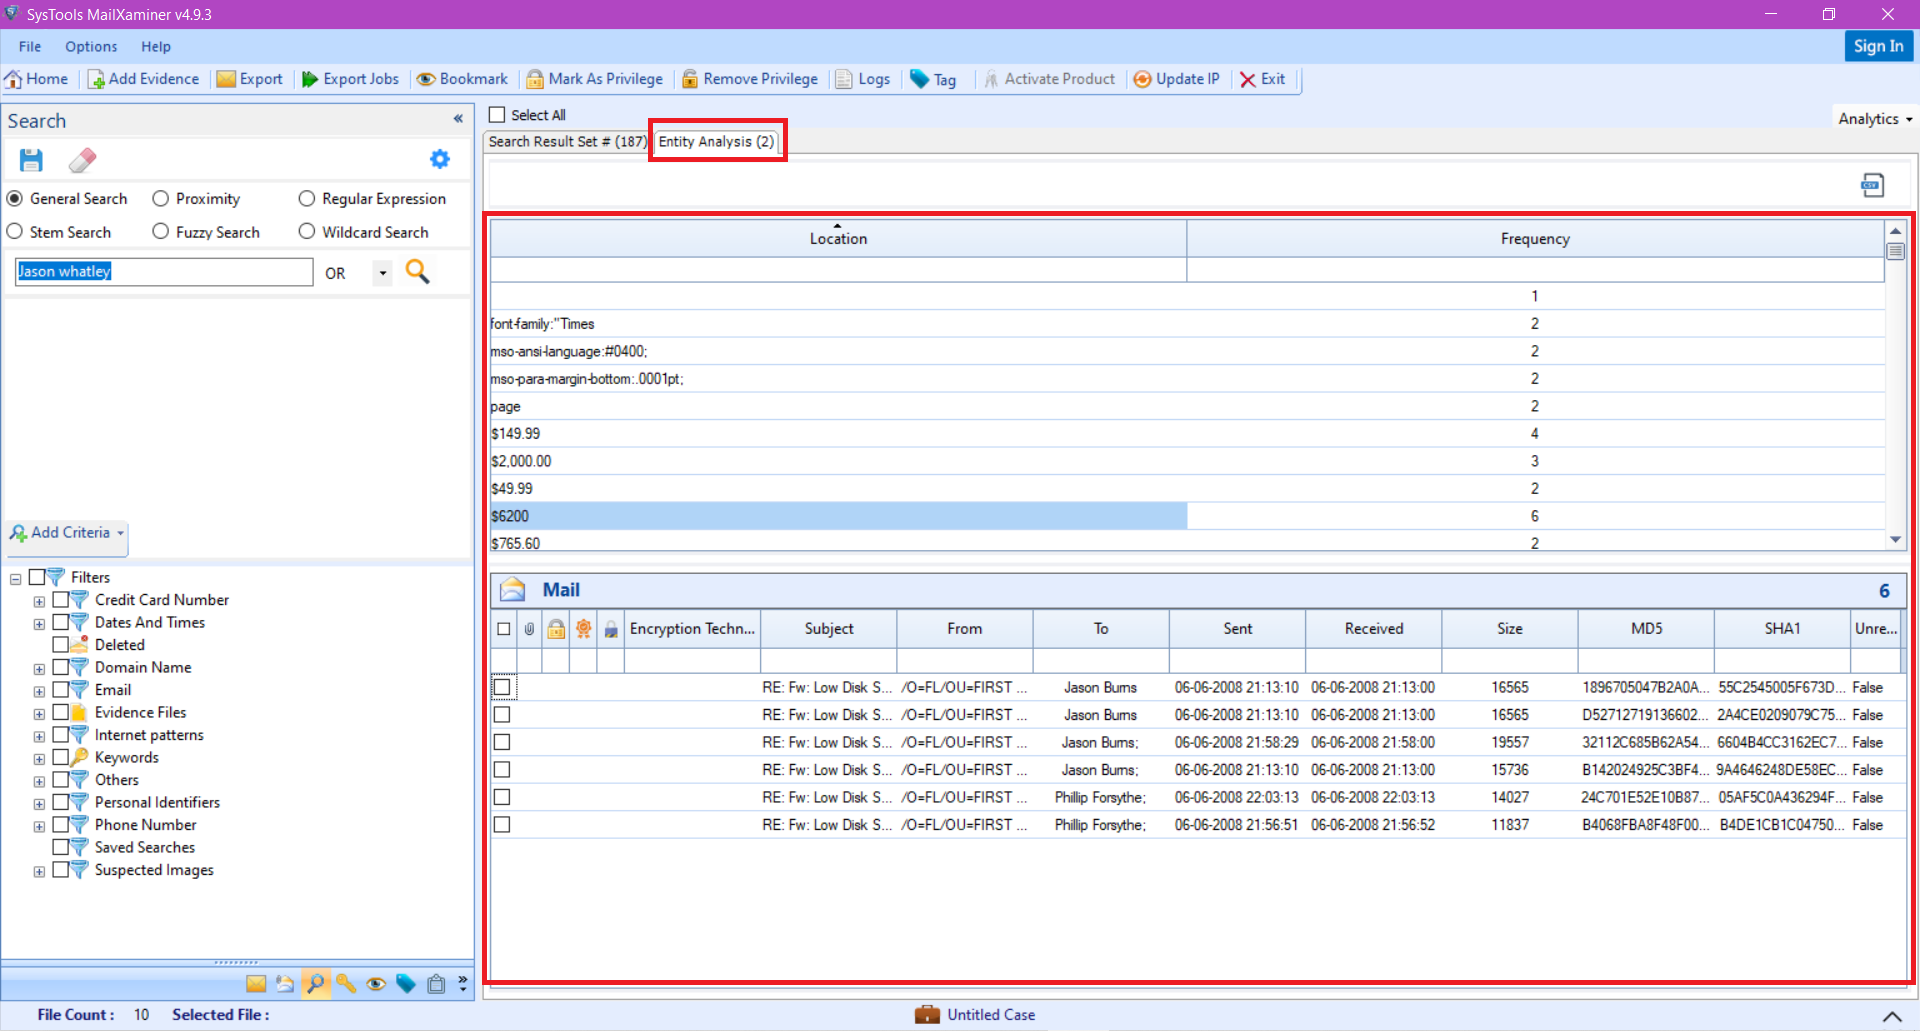Click the save search disk icon
This screenshot has width=1920, height=1031.
pos(30,159)
